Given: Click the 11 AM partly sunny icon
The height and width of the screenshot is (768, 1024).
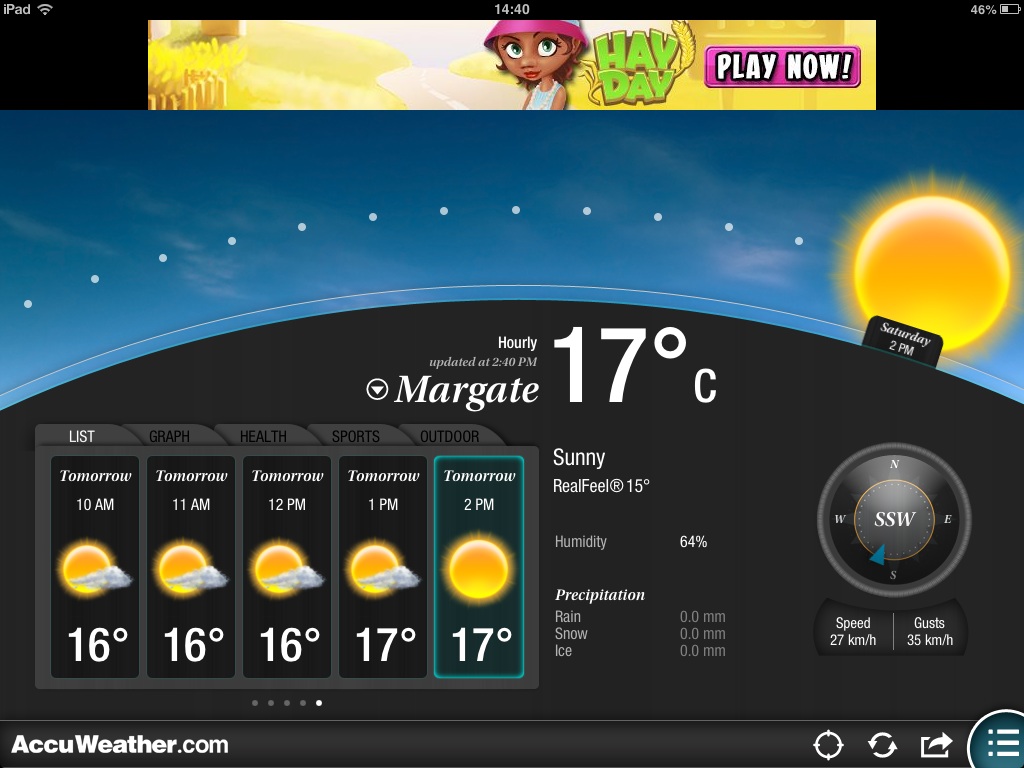Looking at the screenshot, I should 190,569.
